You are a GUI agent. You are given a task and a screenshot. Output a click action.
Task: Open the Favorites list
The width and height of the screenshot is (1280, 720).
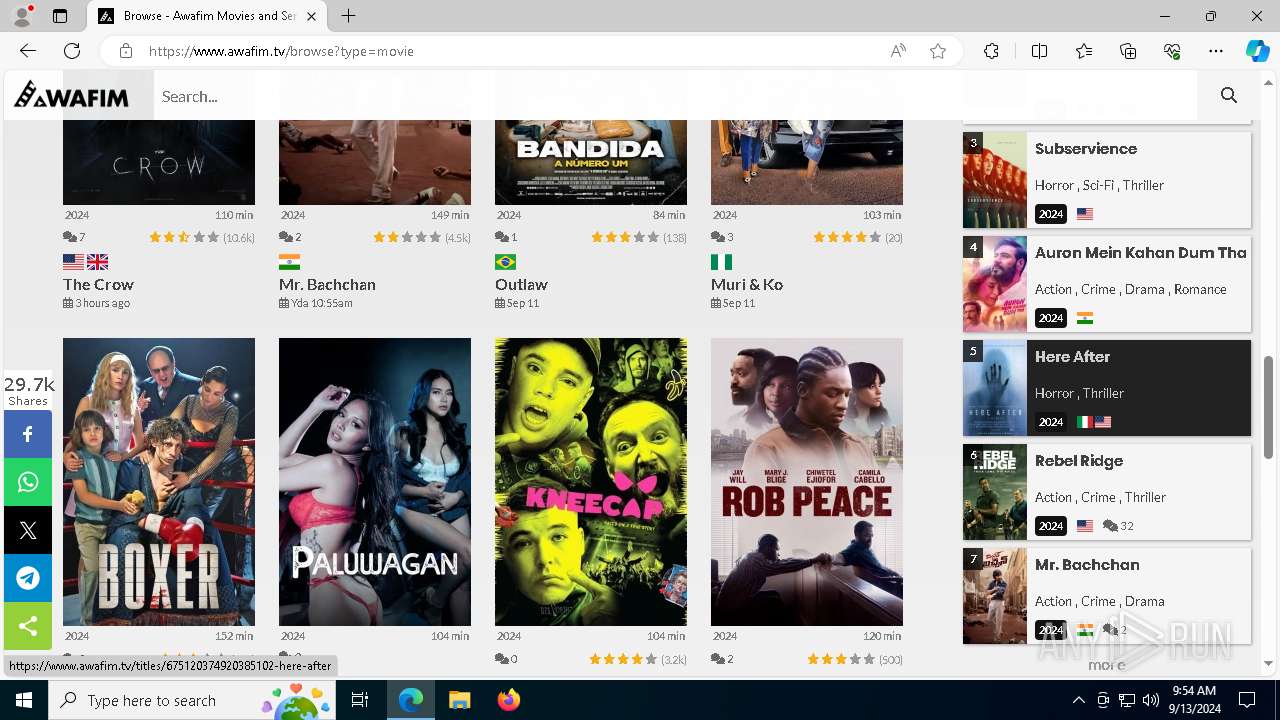(x=1084, y=51)
